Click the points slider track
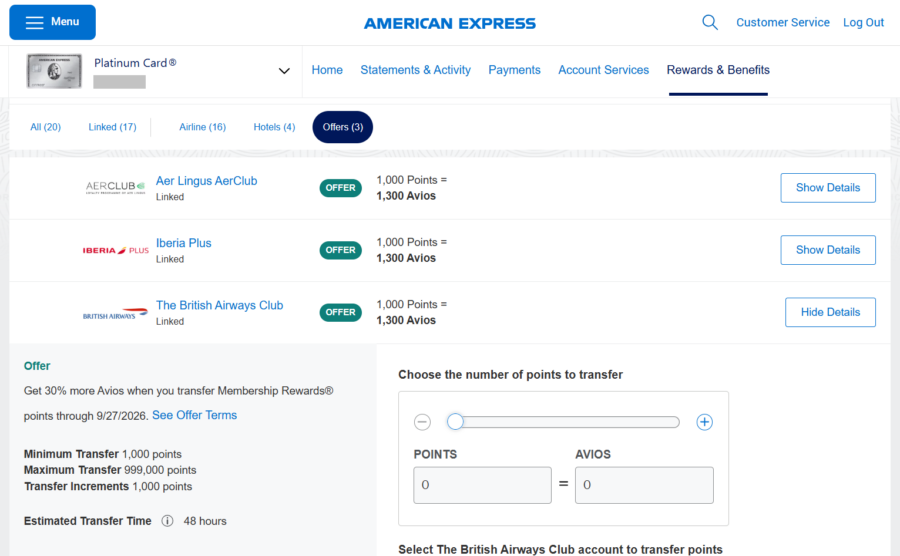Screen dimensions: 900x556 point(563,422)
